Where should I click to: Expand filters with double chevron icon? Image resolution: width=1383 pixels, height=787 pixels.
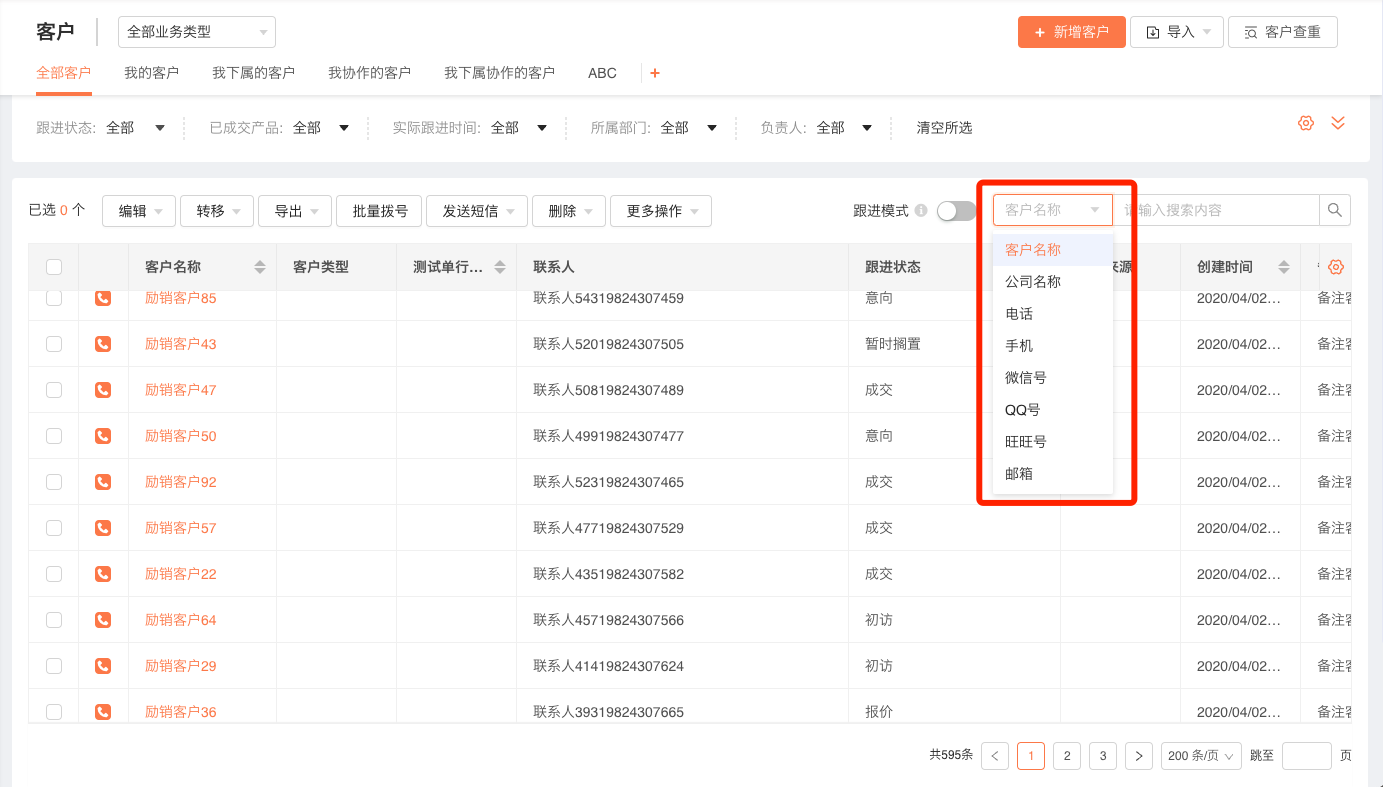pos(1338,123)
